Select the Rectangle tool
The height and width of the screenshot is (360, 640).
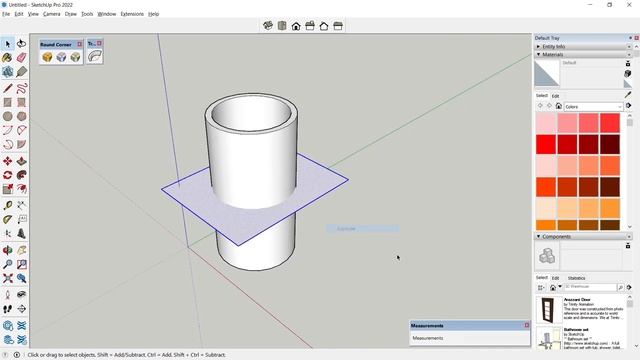coord(8,102)
